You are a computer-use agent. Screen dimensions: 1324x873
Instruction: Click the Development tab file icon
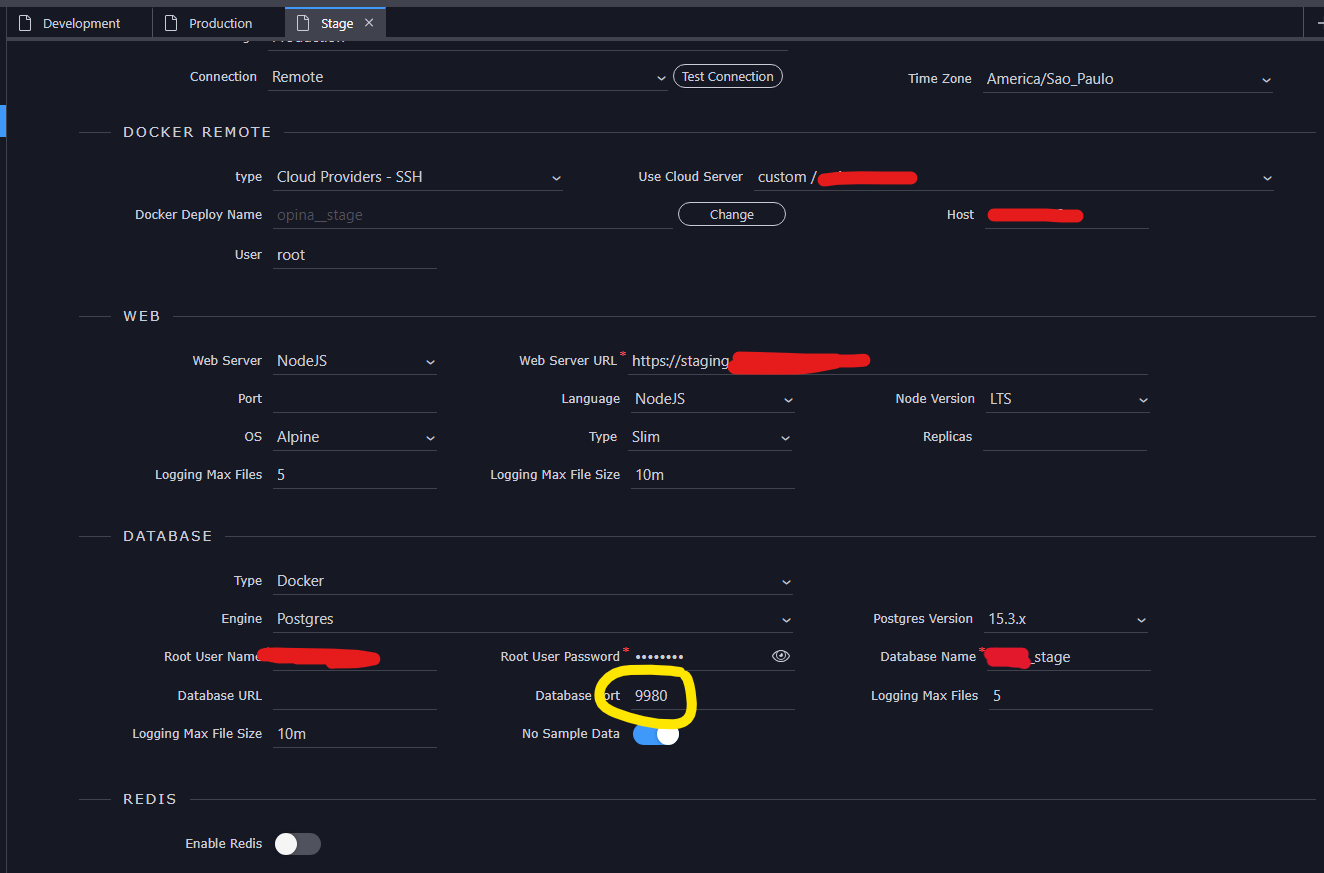tap(26, 23)
